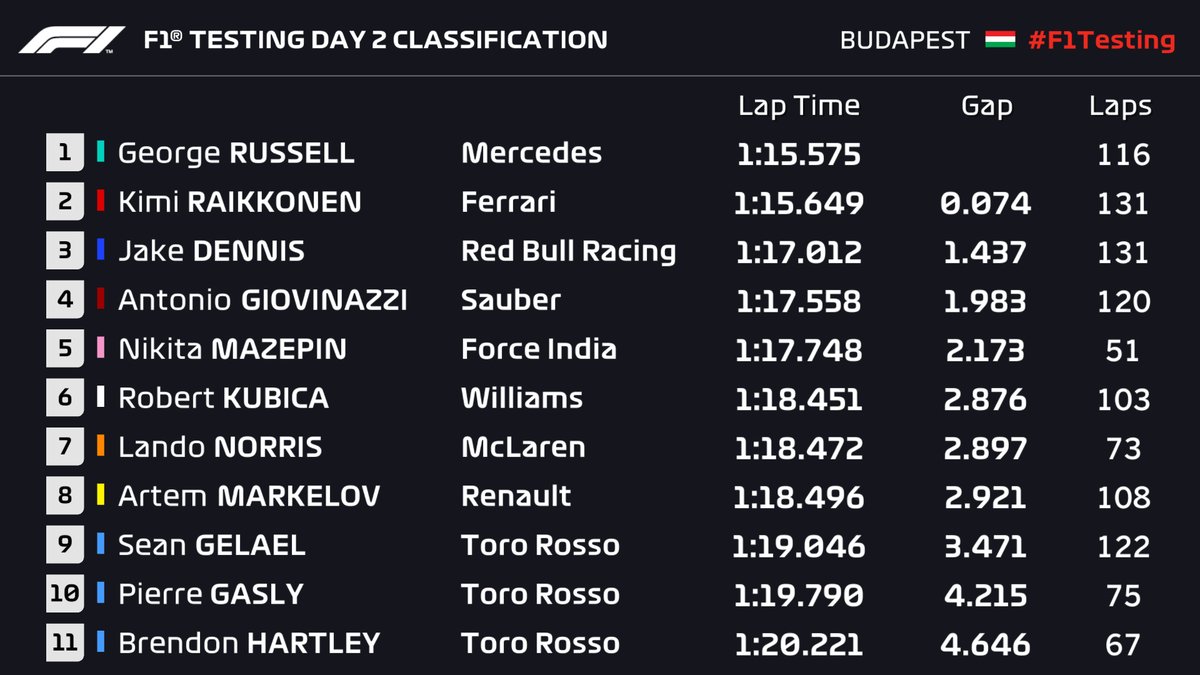Click driver name George RUSSELL
This screenshot has width=1200, height=675.
(236, 153)
